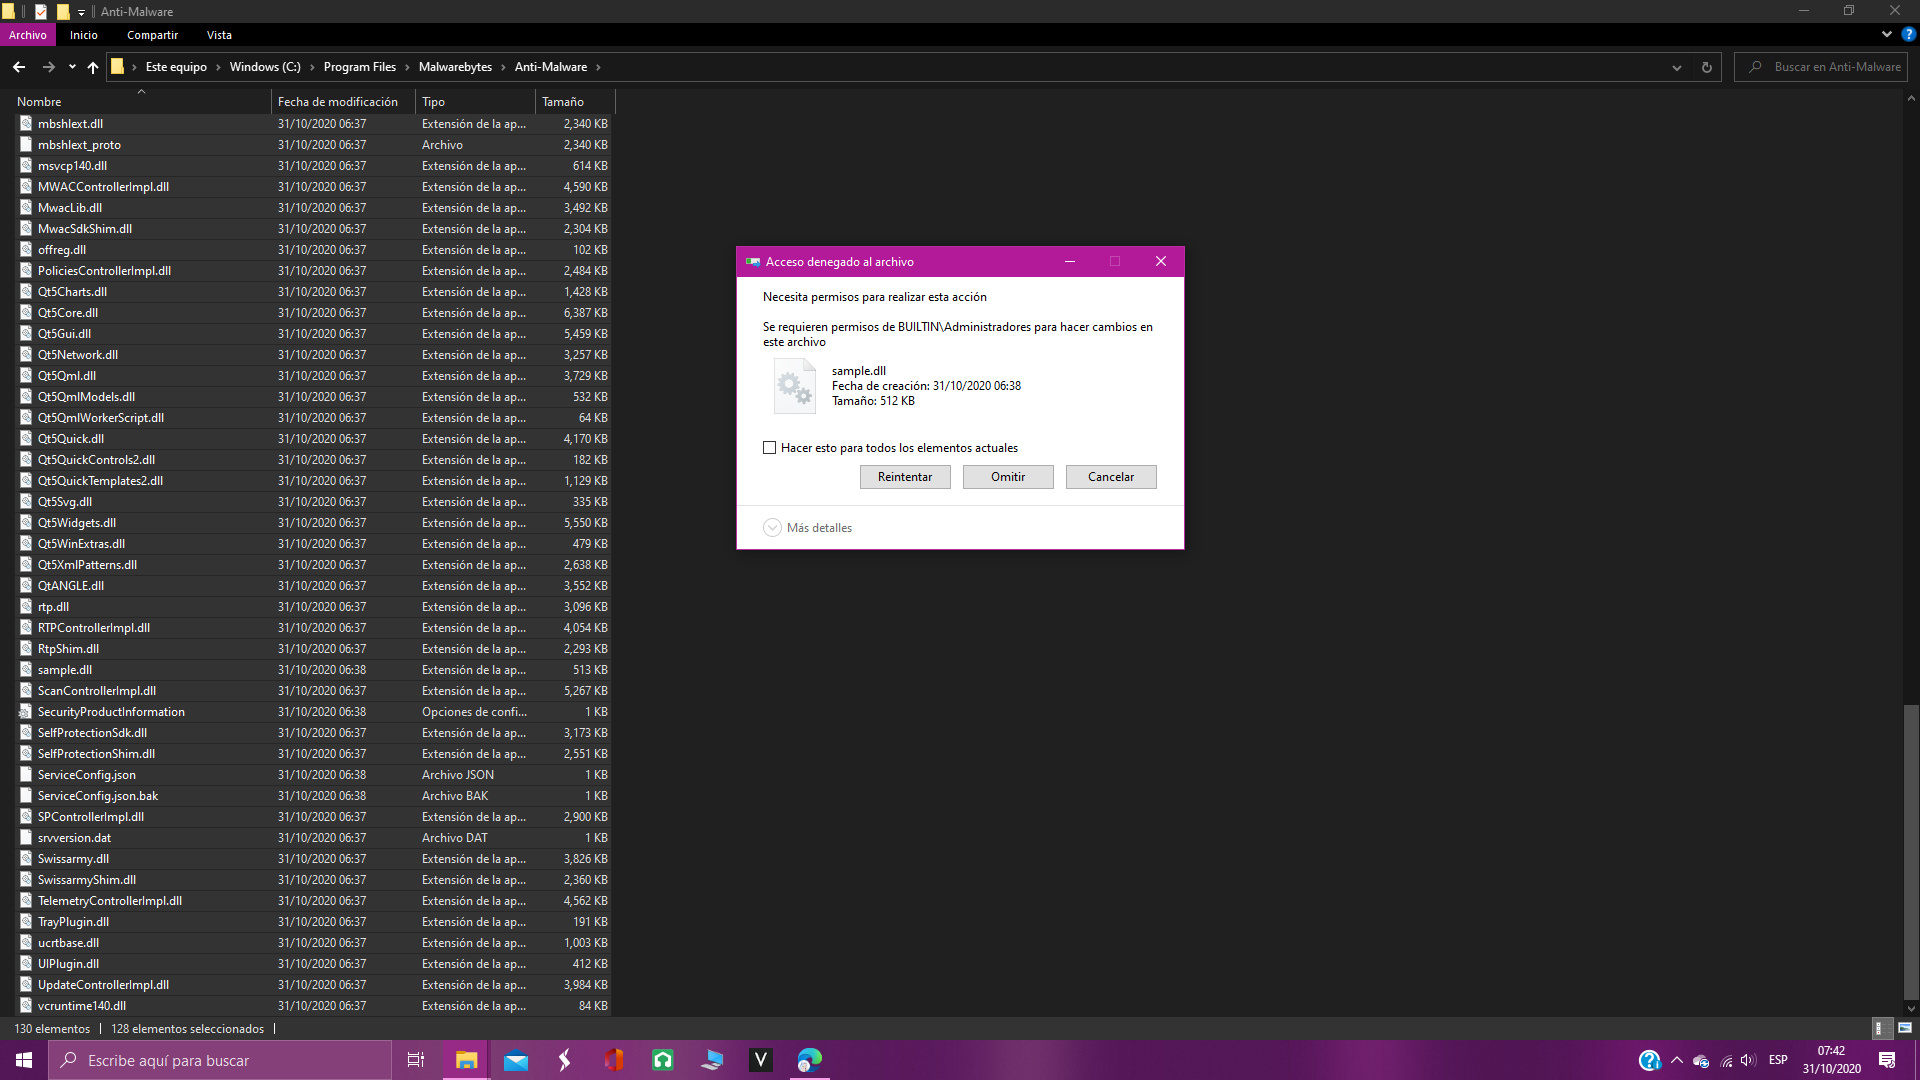The width and height of the screenshot is (1920, 1080).
Task: Open the recent locations dropdown arrow
Action: 72,67
